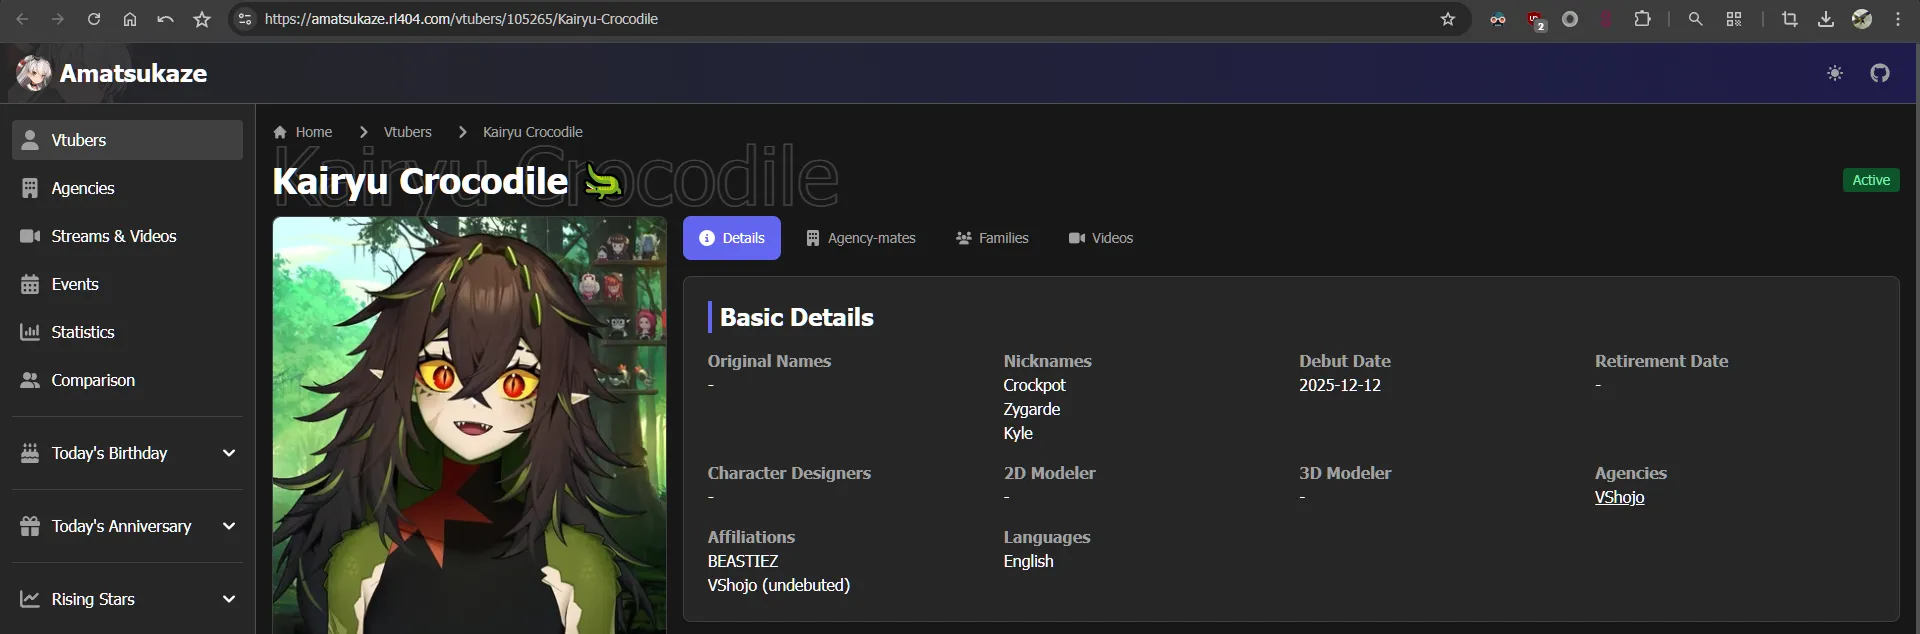Click the Amatsukaze logo avatar
Image resolution: width=1920 pixels, height=634 pixels.
(x=33, y=73)
